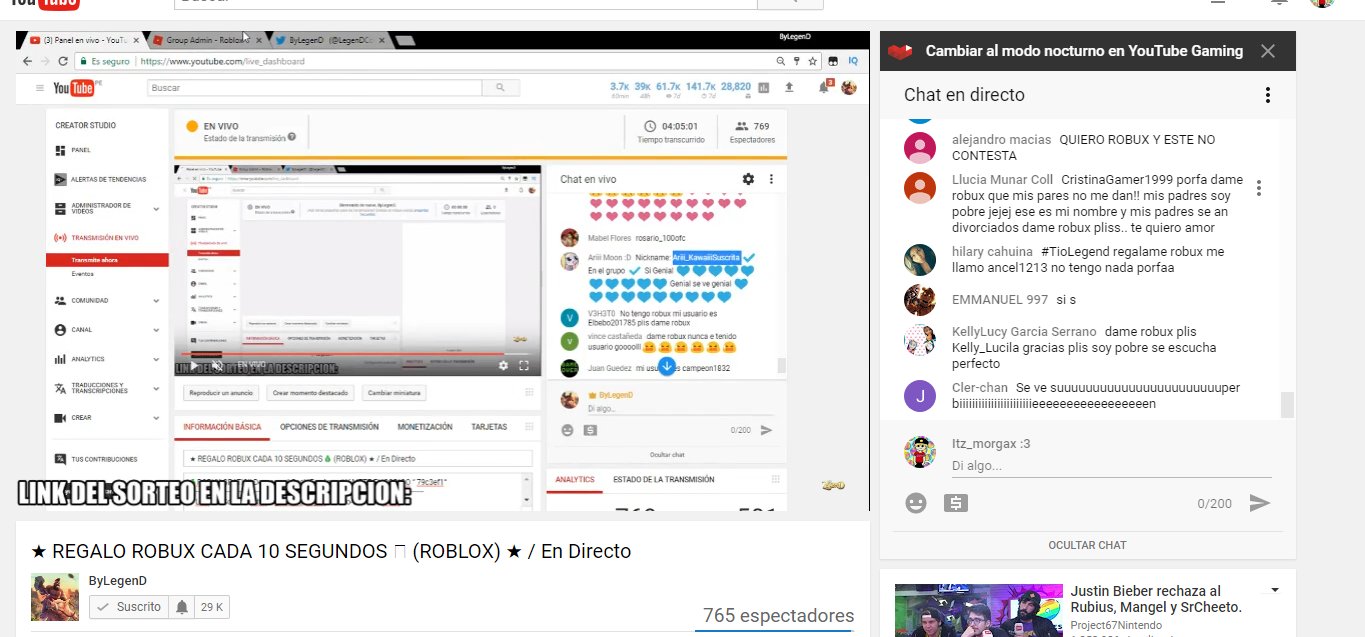The height and width of the screenshot is (637, 1365).
Task: Select the 'Panel en vivo' browser tab in stream
Action: pos(85,40)
